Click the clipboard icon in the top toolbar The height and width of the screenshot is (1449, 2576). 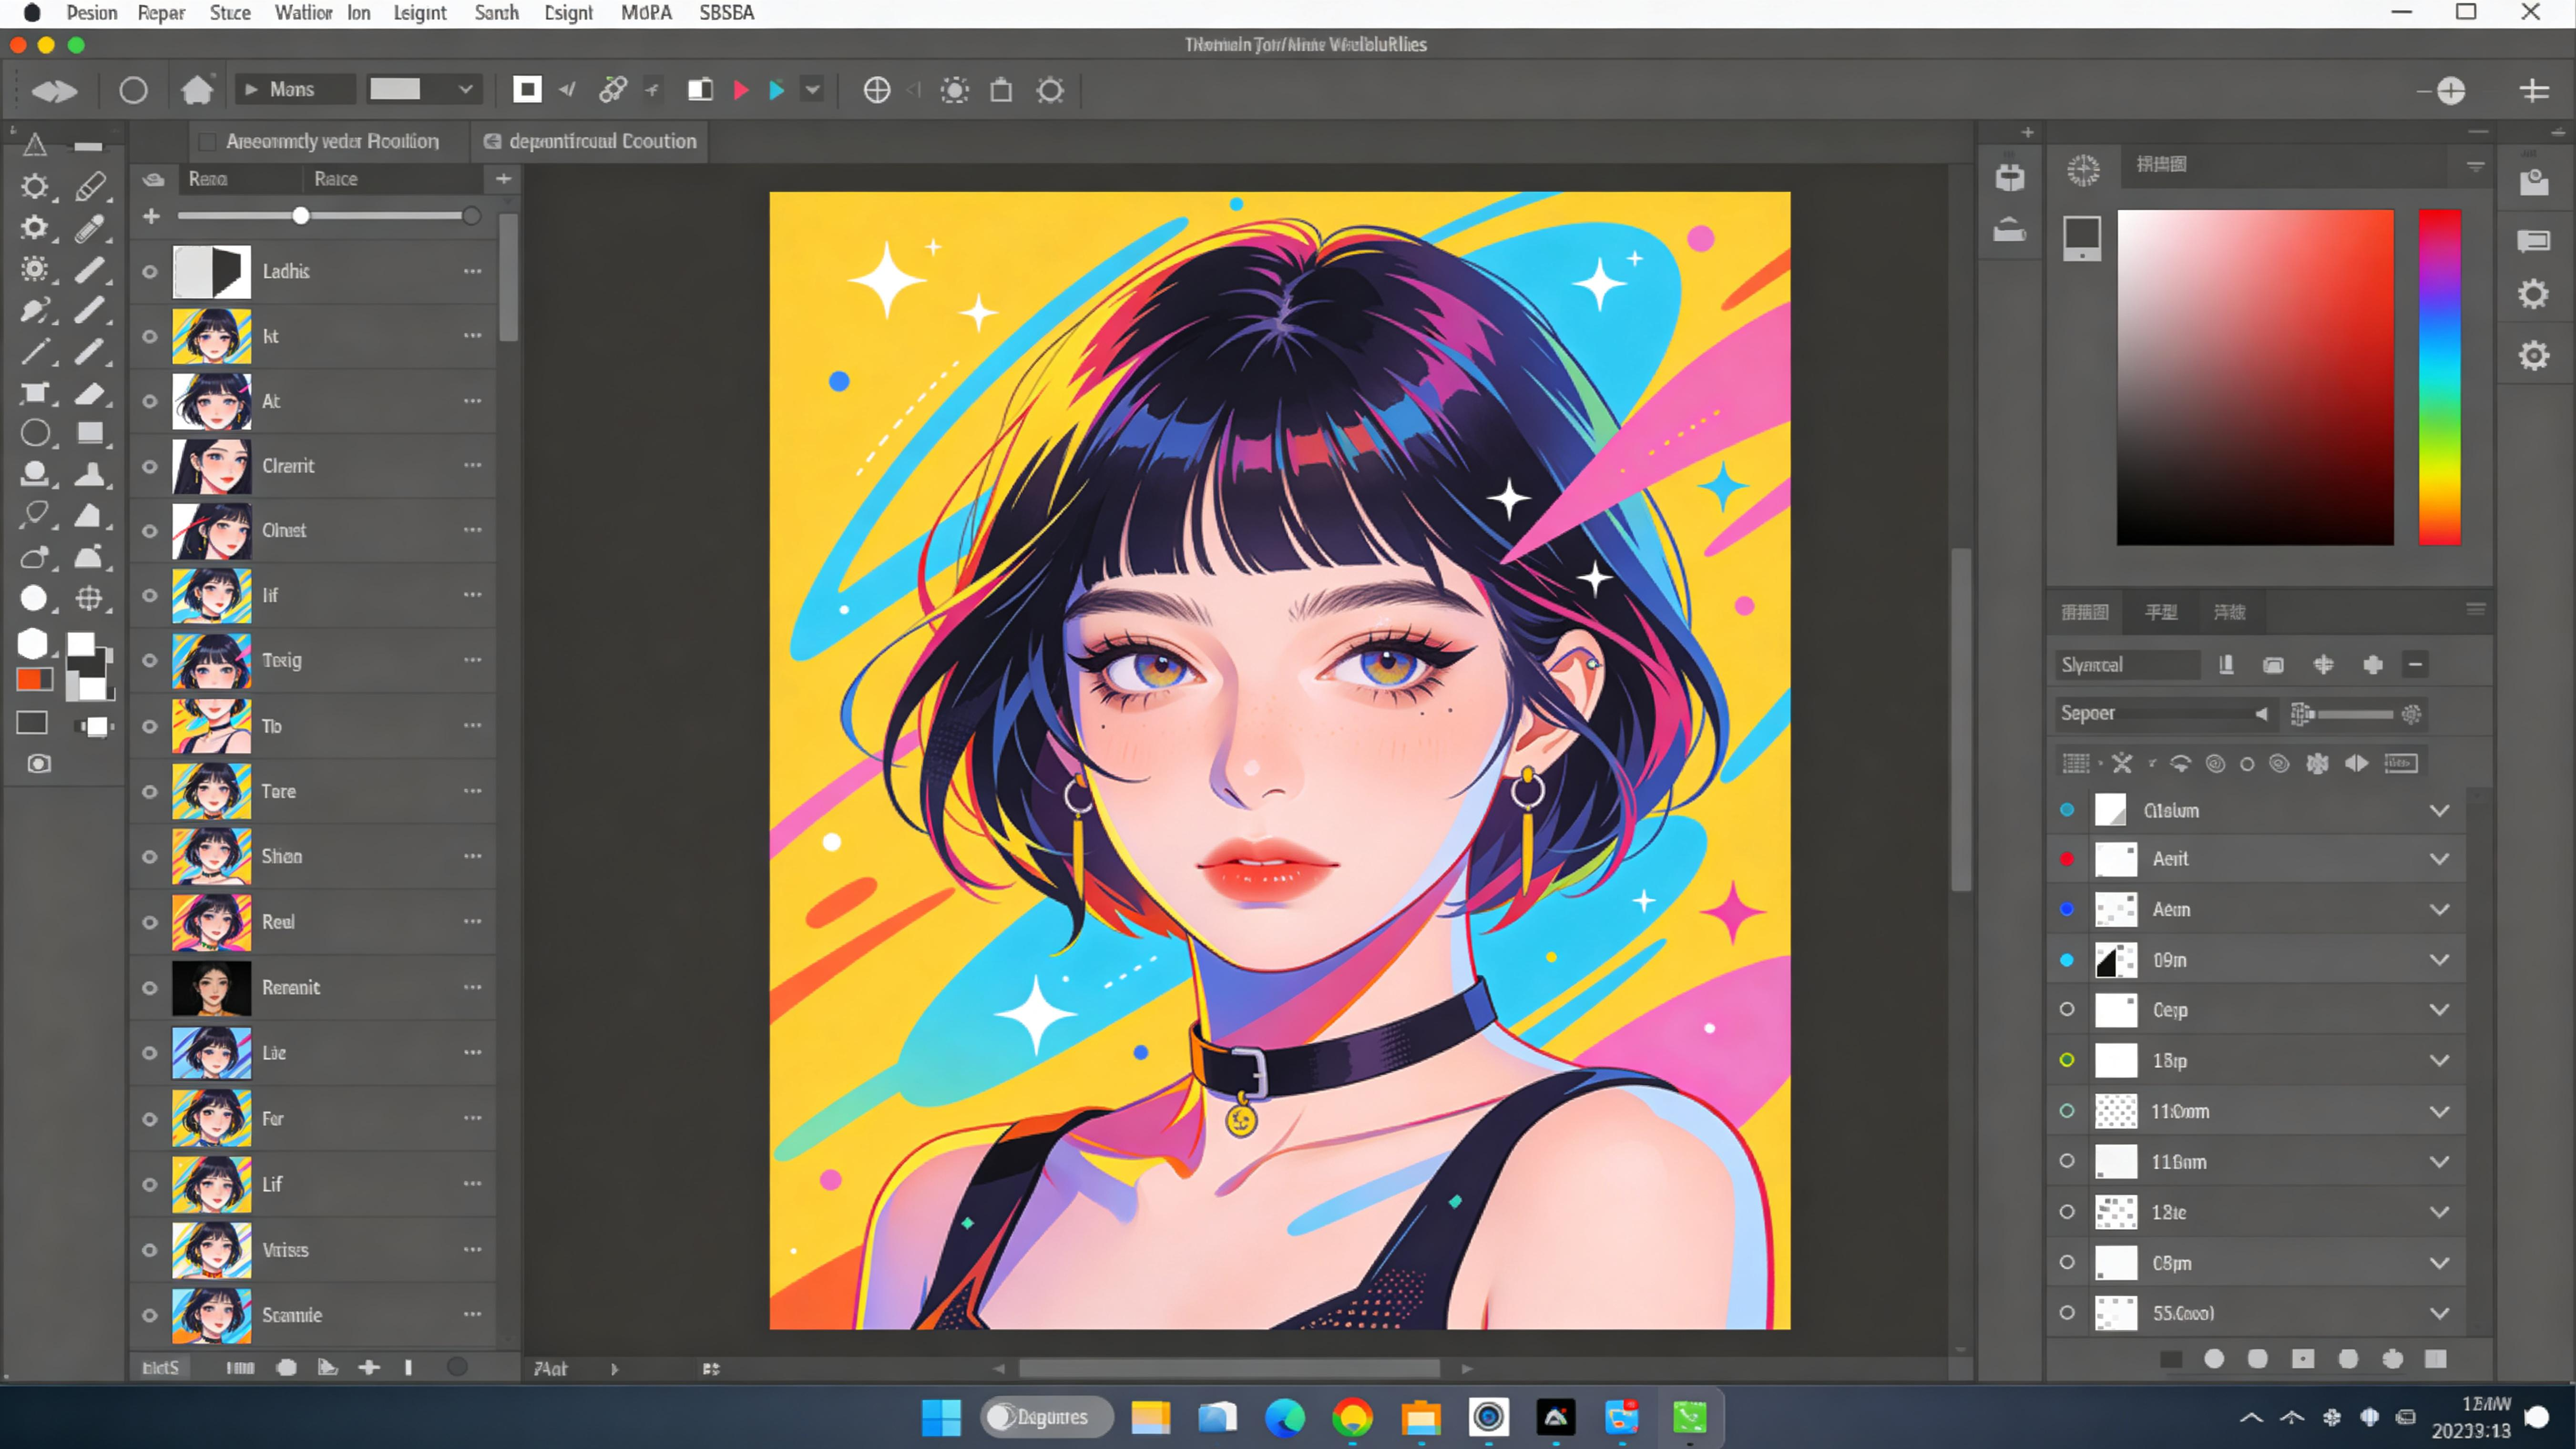[x=1001, y=90]
